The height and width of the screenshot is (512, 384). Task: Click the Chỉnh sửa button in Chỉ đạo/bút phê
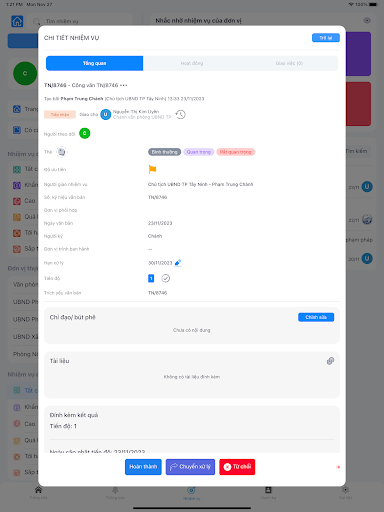316,317
